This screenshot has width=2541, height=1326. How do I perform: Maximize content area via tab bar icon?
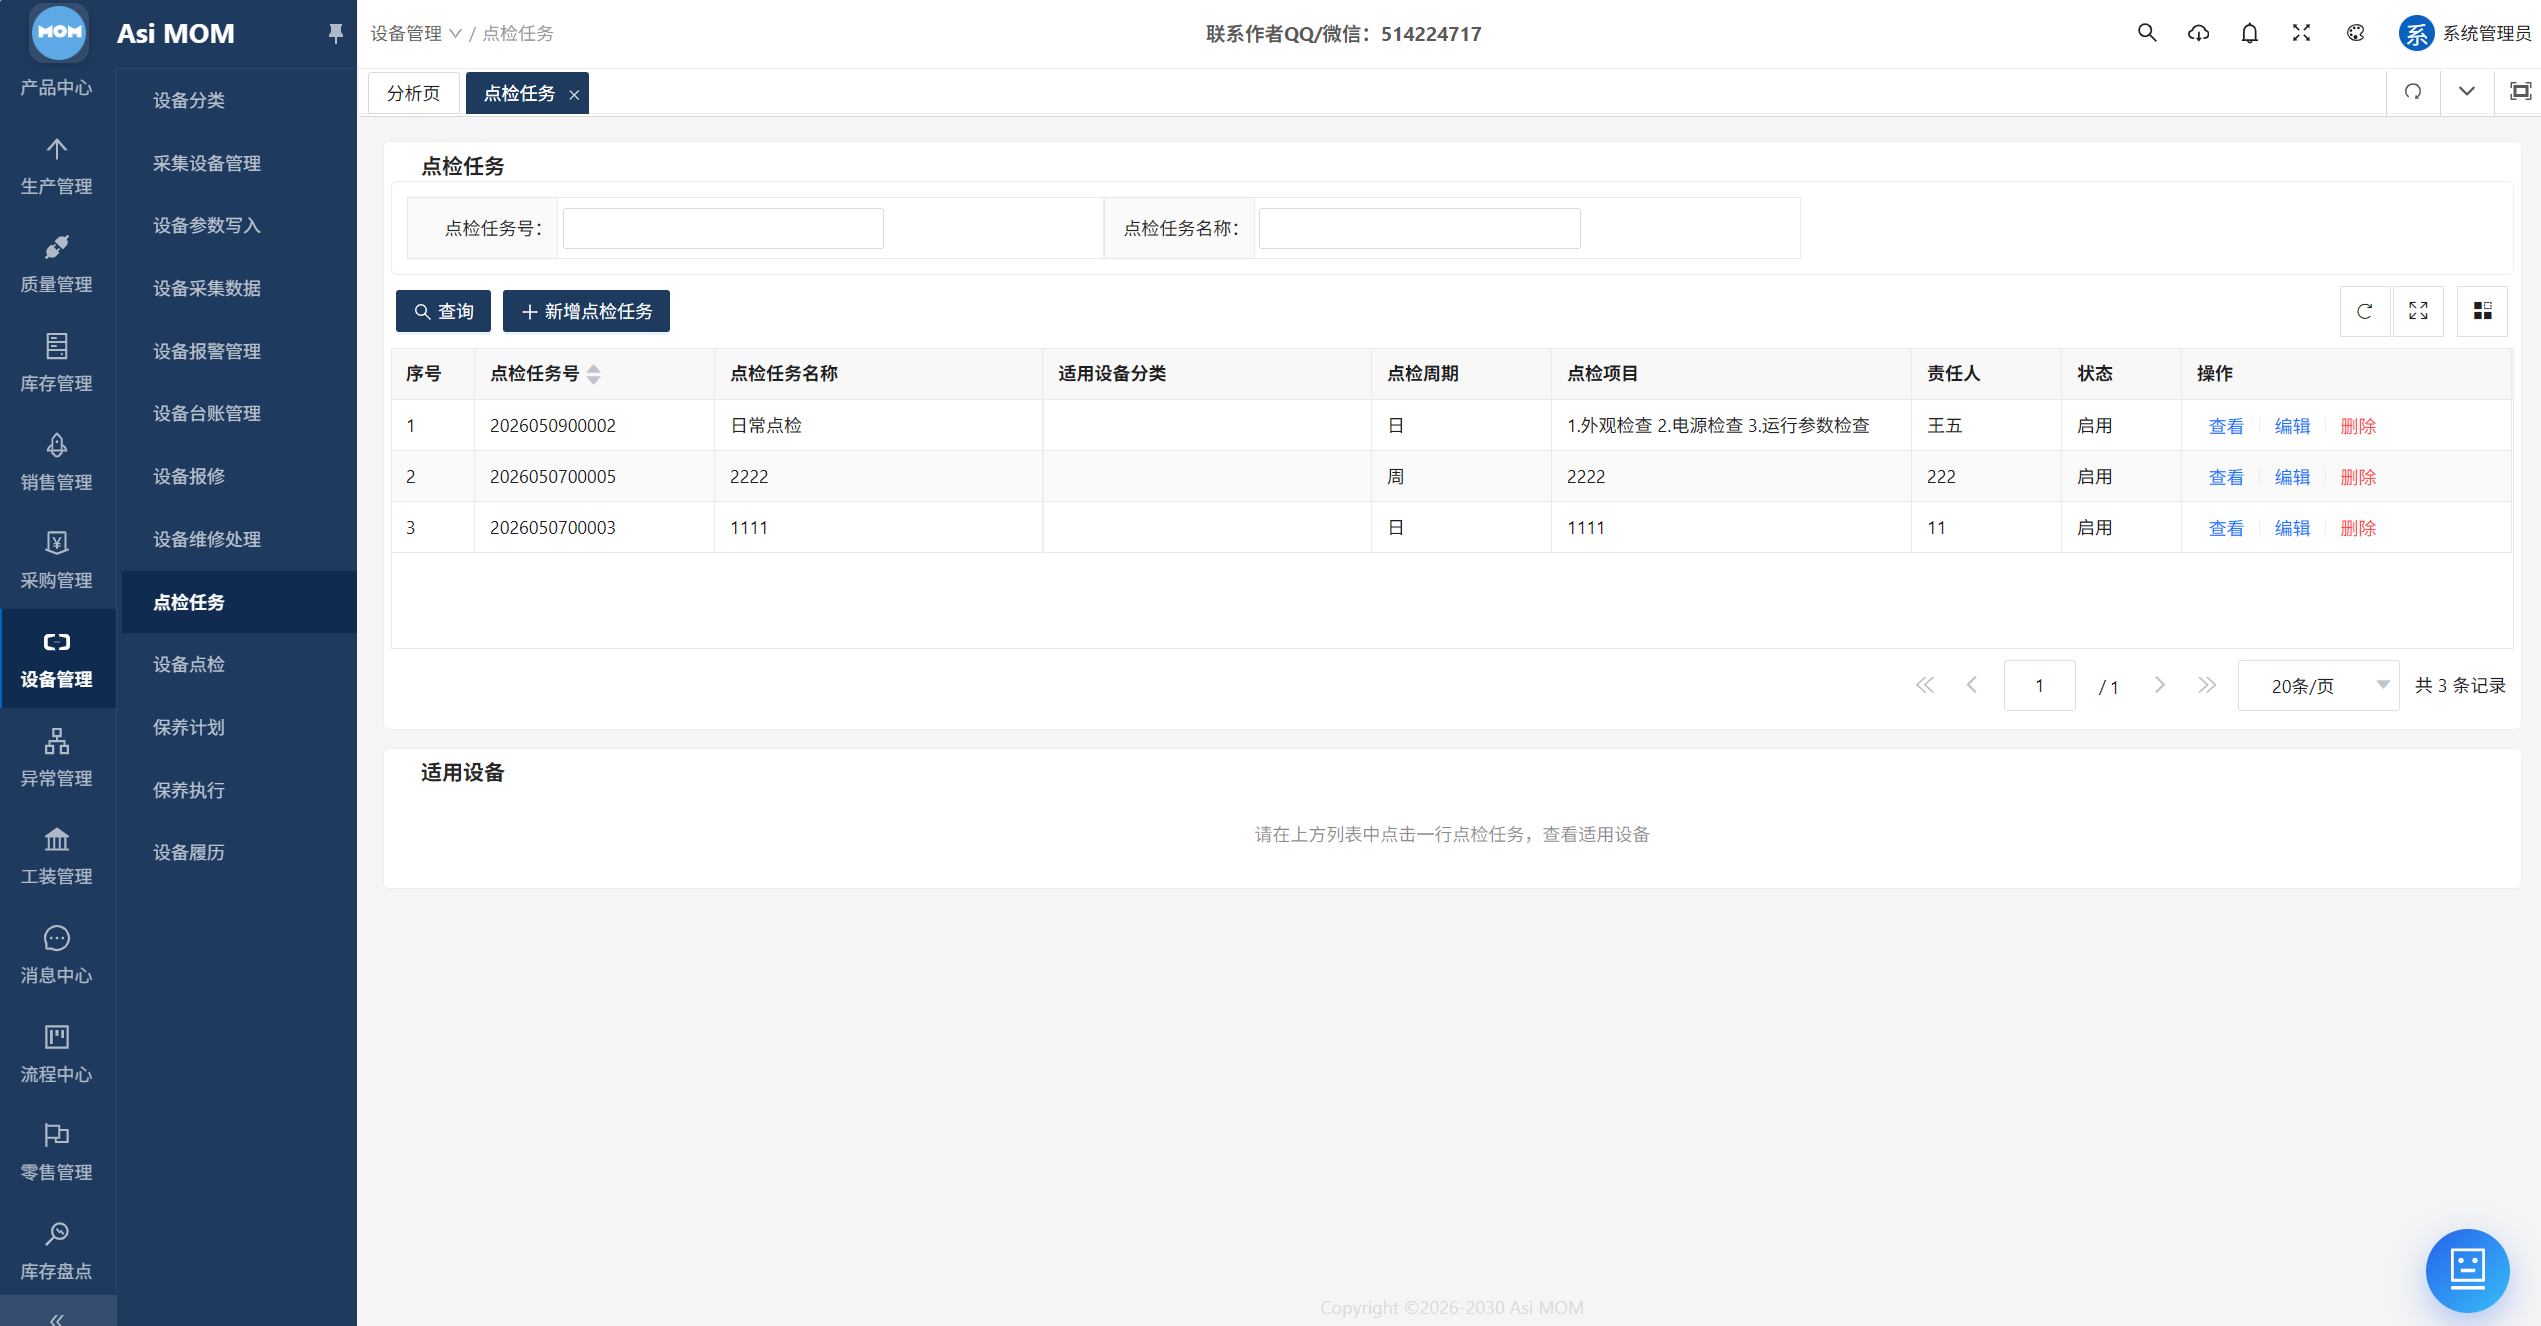2520,92
